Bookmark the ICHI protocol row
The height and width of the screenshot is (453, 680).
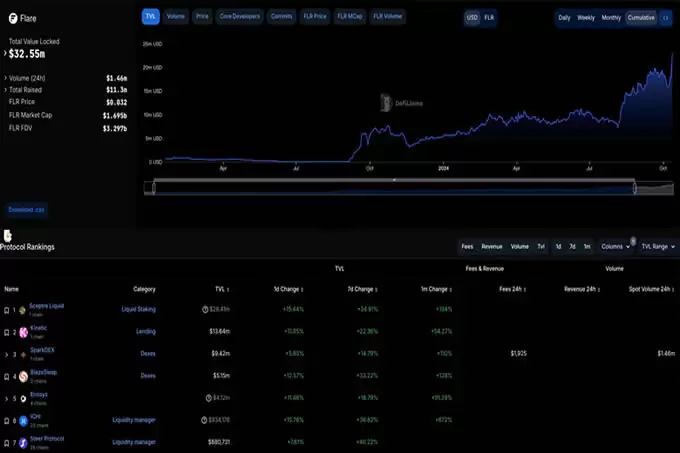(x=7, y=421)
